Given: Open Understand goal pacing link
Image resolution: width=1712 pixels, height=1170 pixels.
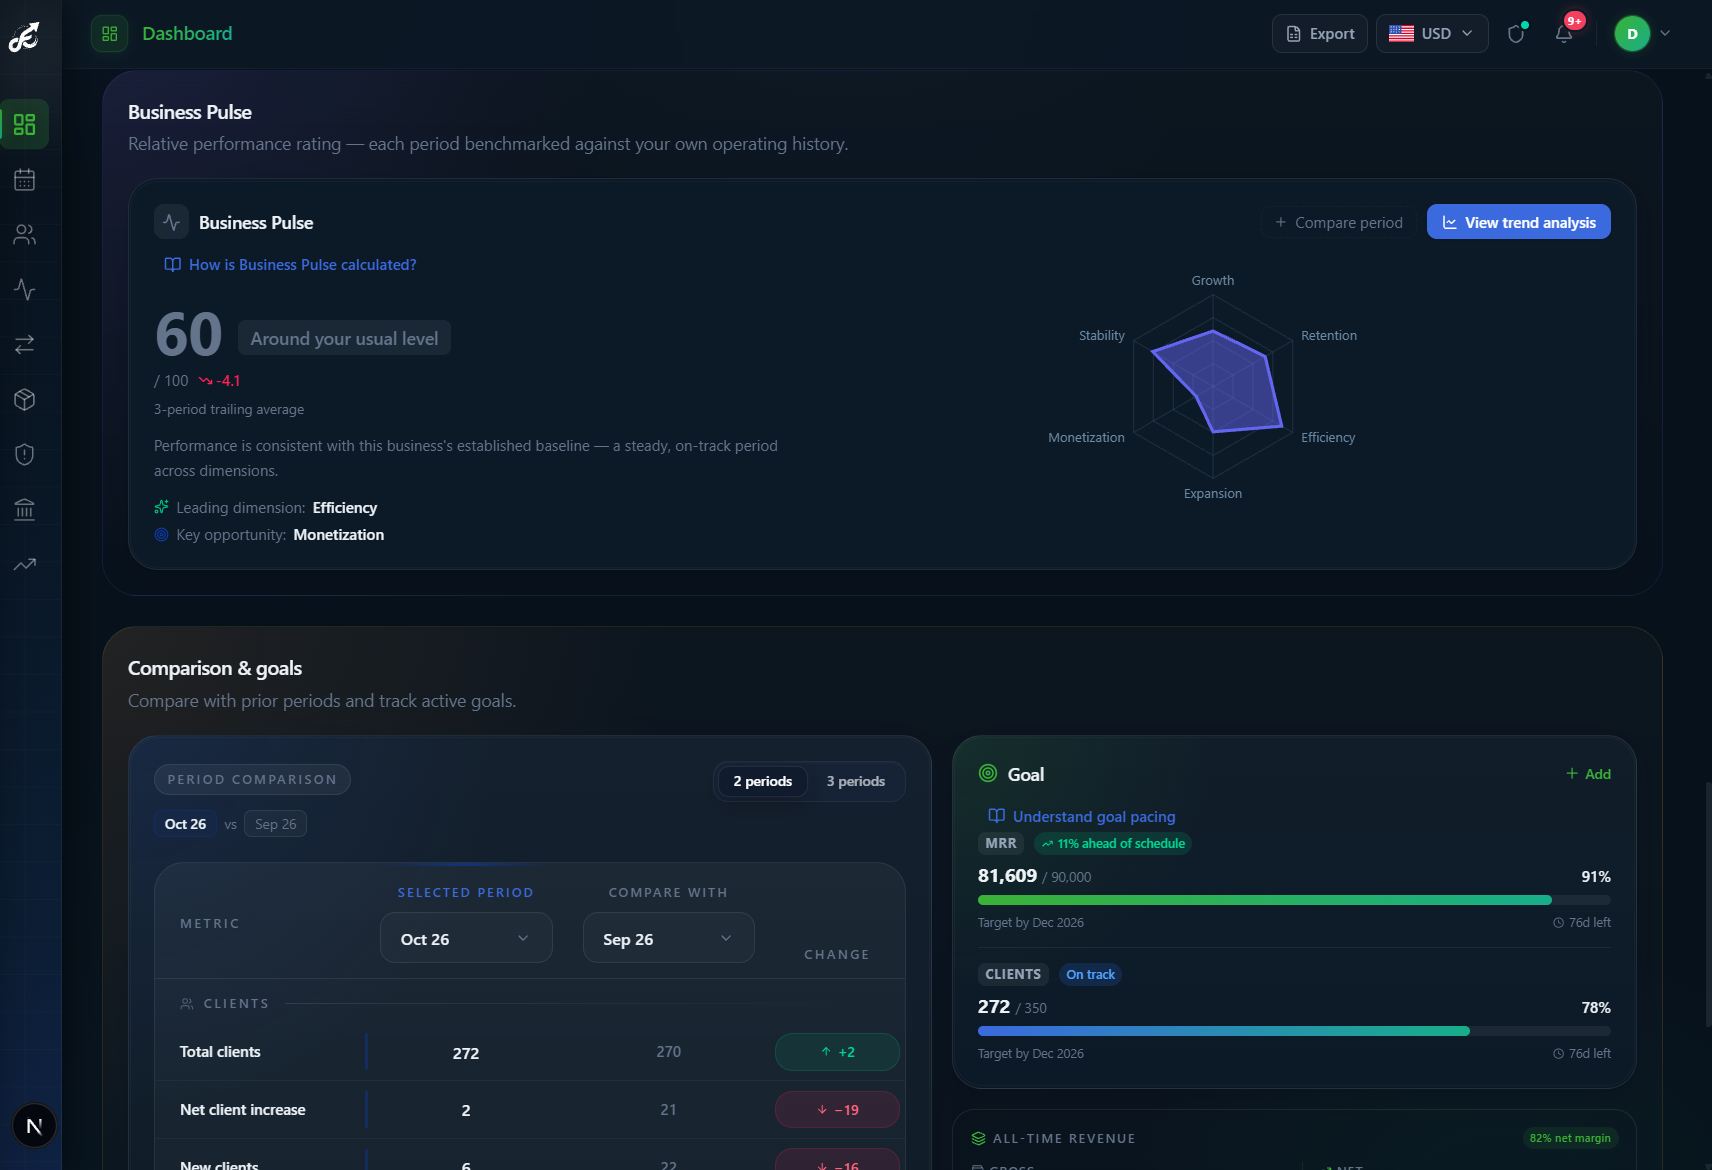Looking at the screenshot, I should [1082, 816].
